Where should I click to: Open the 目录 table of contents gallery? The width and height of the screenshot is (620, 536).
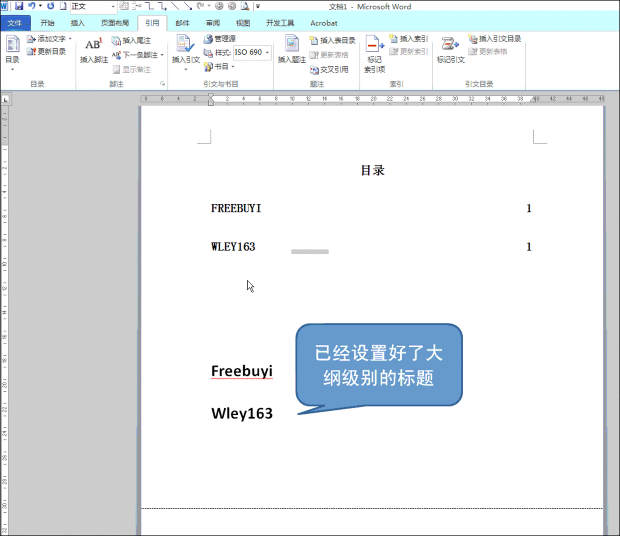point(12,54)
